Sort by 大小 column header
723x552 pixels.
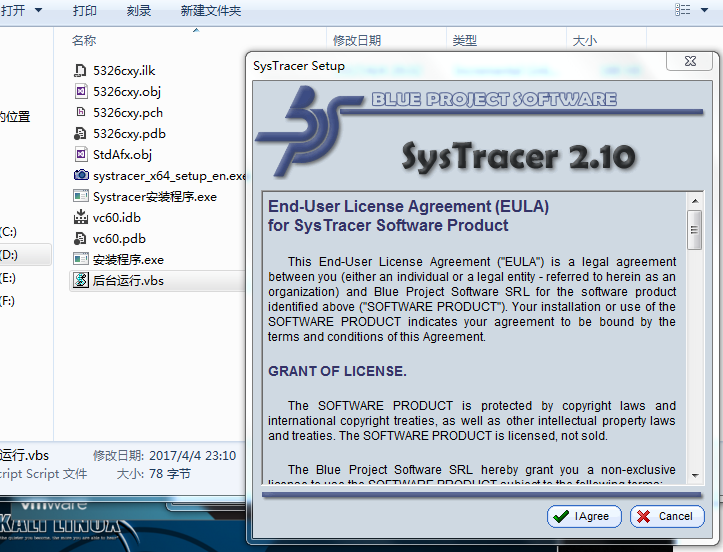tap(584, 41)
